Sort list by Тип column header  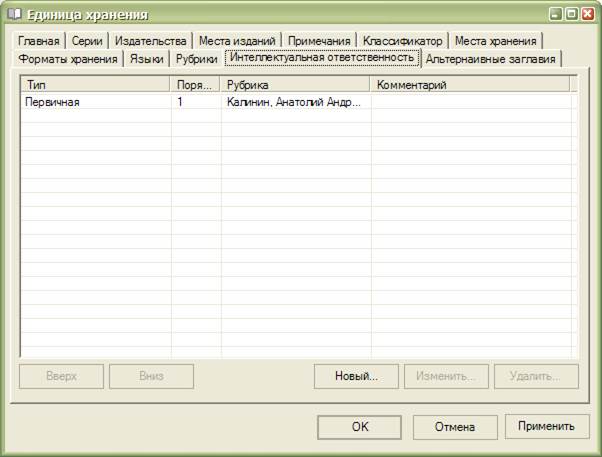point(95,85)
